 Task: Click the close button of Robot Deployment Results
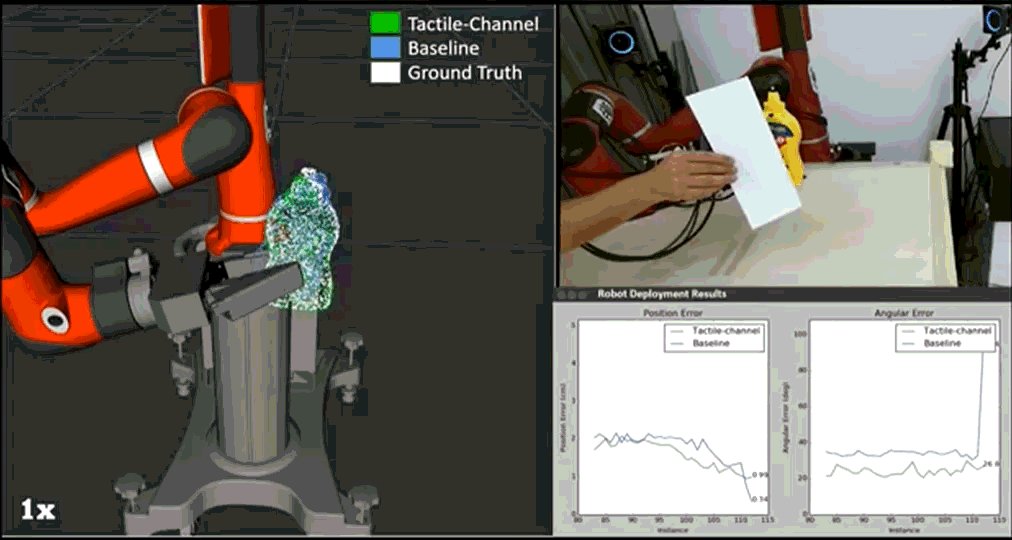coord(562,294)
